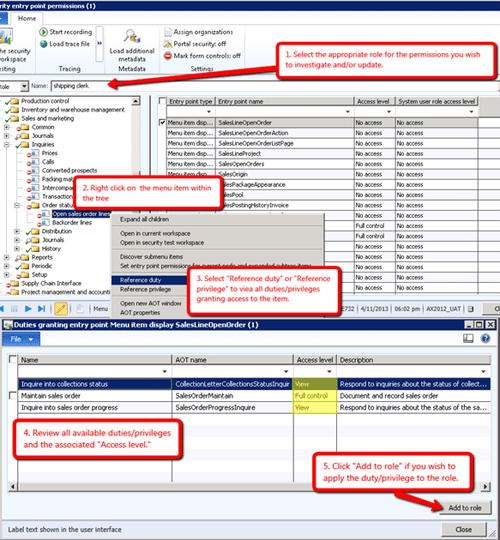The image size is (500, 540).
Task: Open the File menu dropdown
Action: coord(21,339)
